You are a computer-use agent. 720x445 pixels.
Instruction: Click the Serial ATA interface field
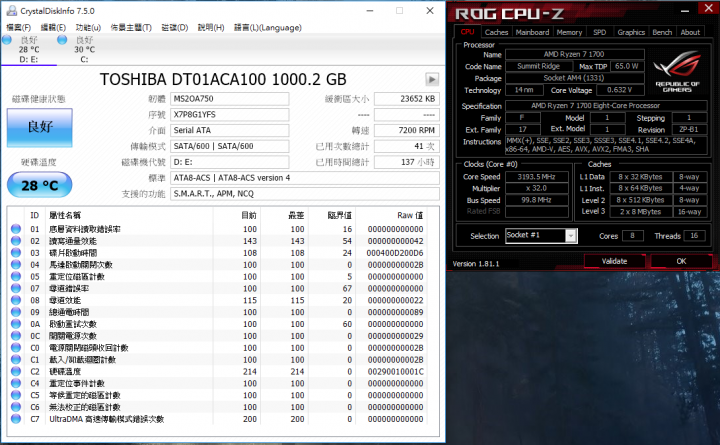(x=230, y=130)
